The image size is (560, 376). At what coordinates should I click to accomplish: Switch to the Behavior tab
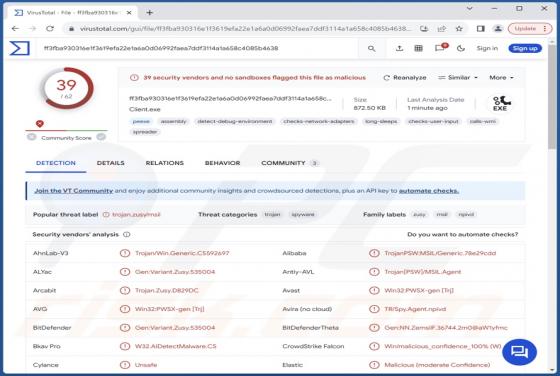222,163
